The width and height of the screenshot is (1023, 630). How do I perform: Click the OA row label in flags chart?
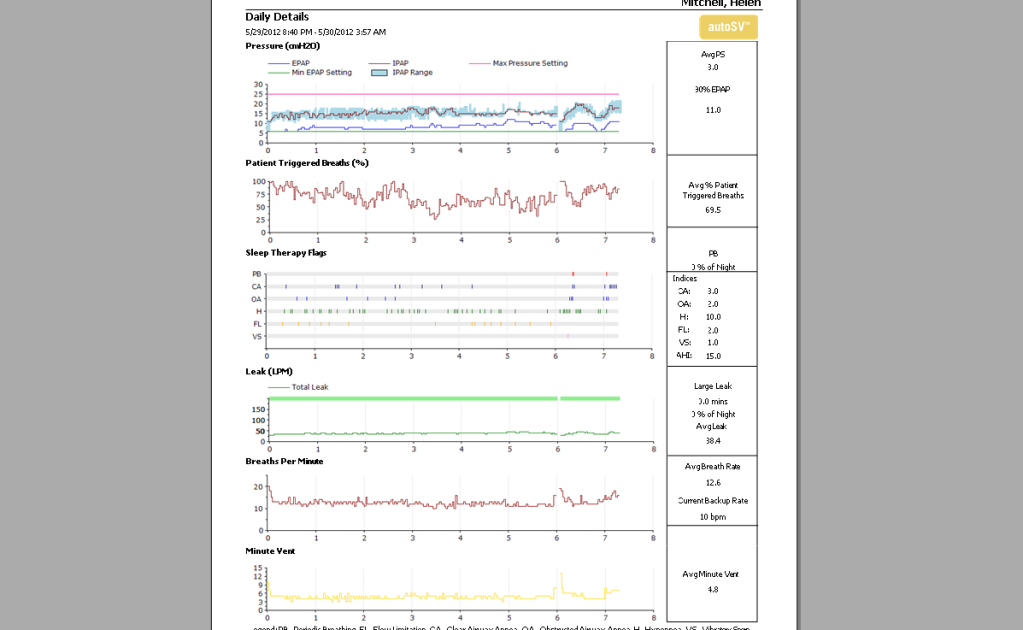point(256,299)
